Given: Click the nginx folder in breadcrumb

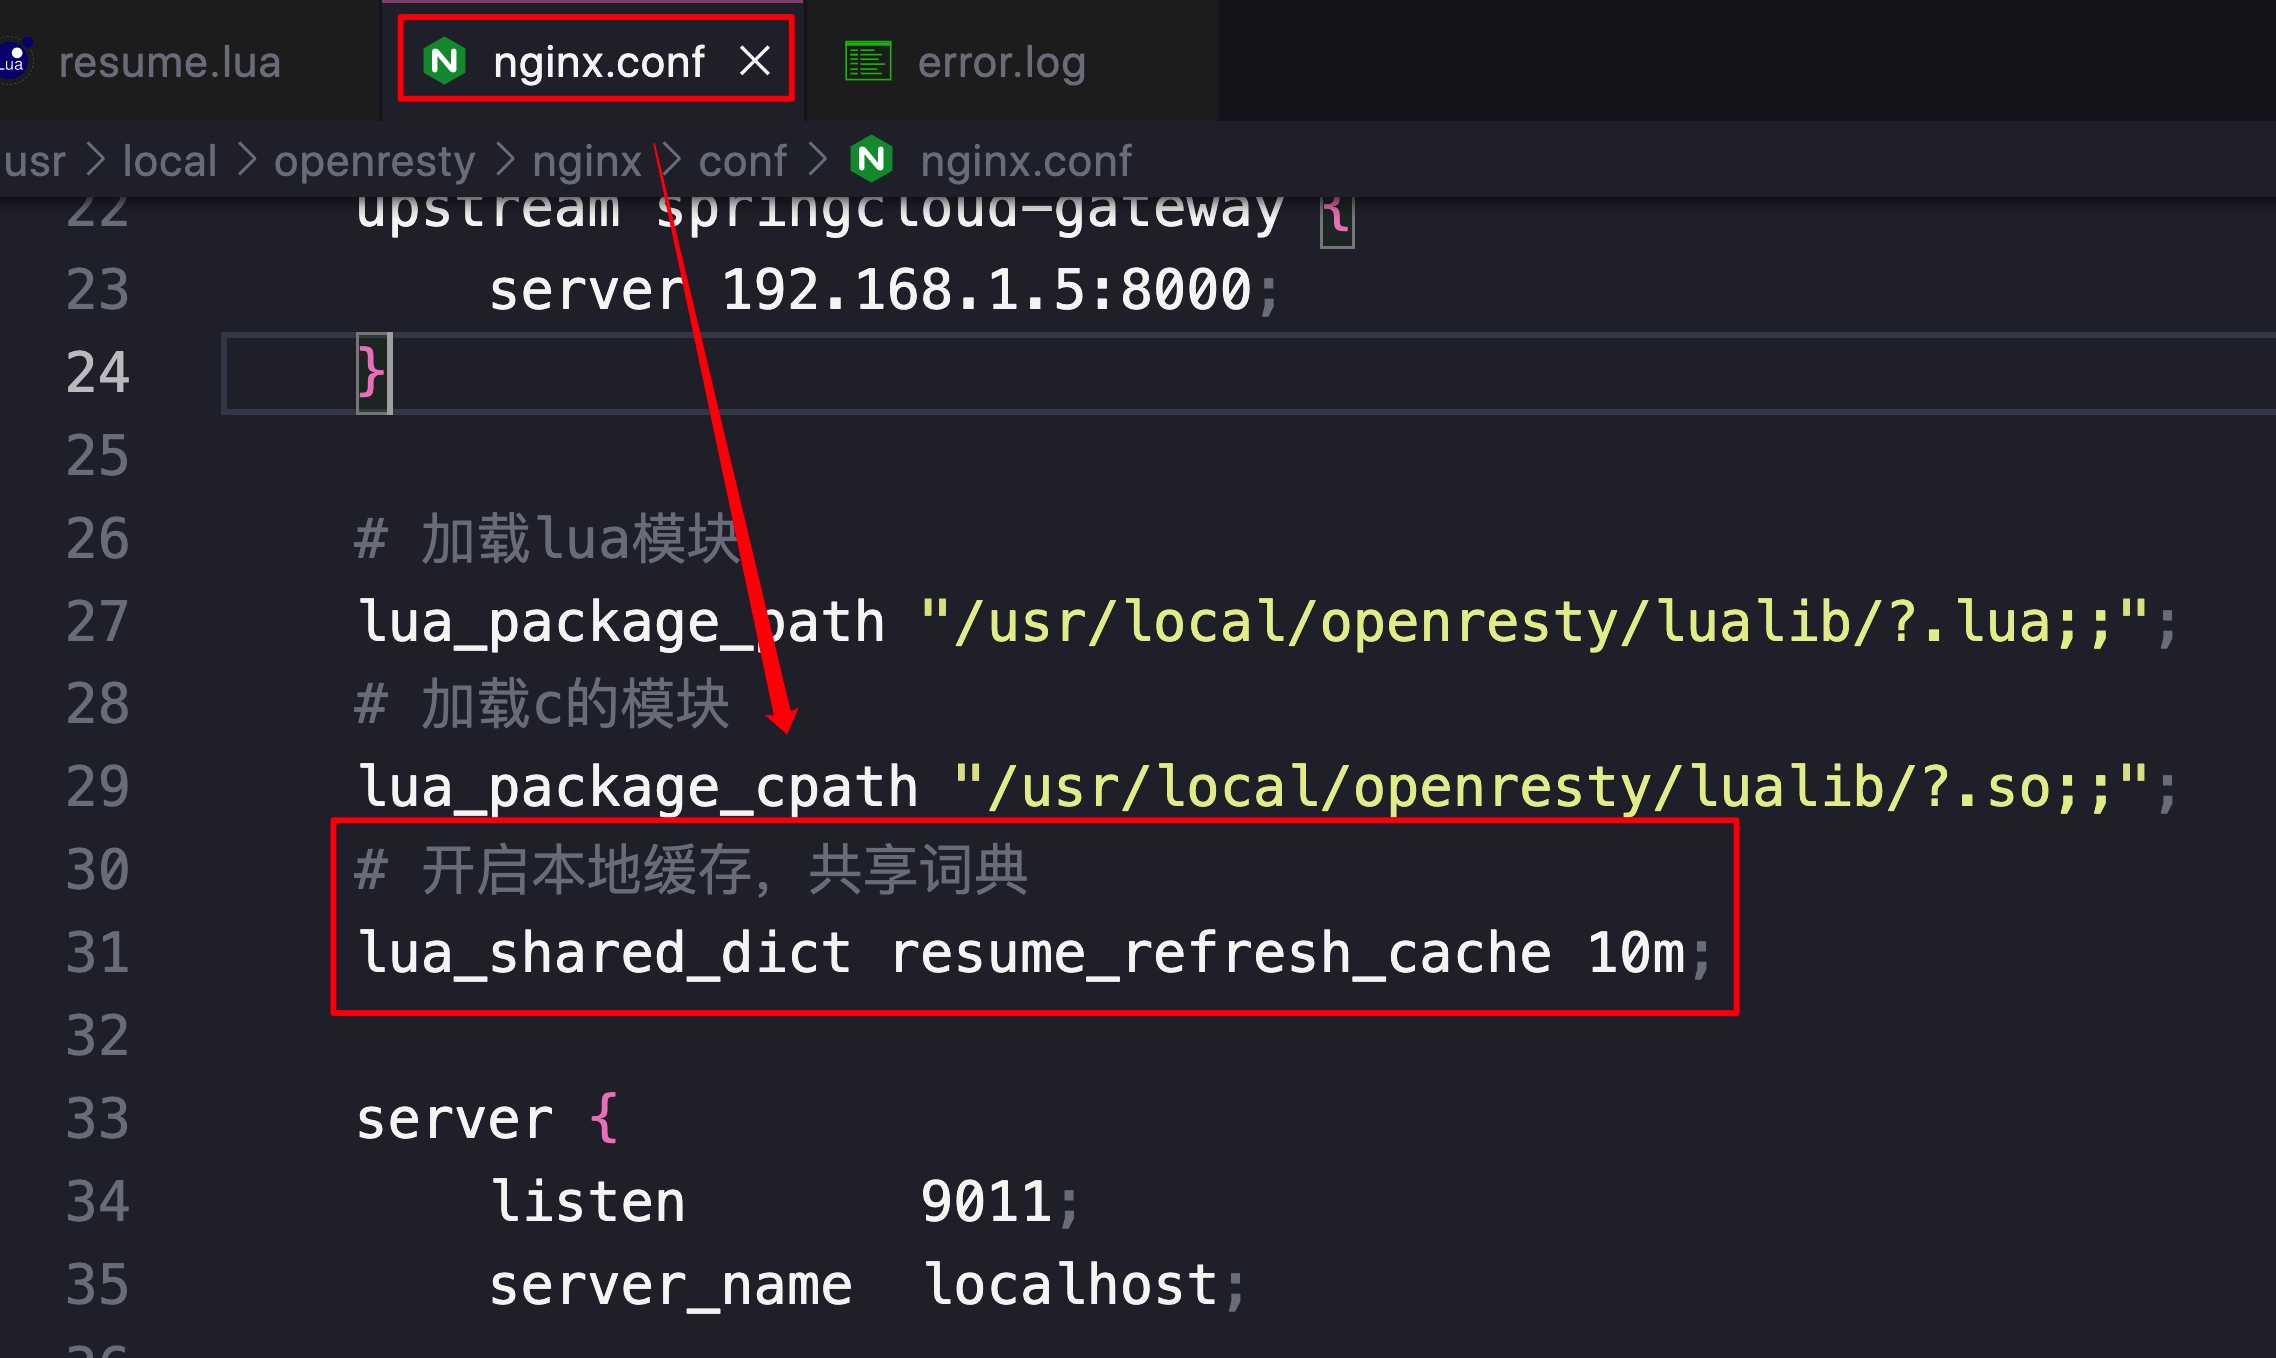Looking at the screenshot, I should 586,161.
